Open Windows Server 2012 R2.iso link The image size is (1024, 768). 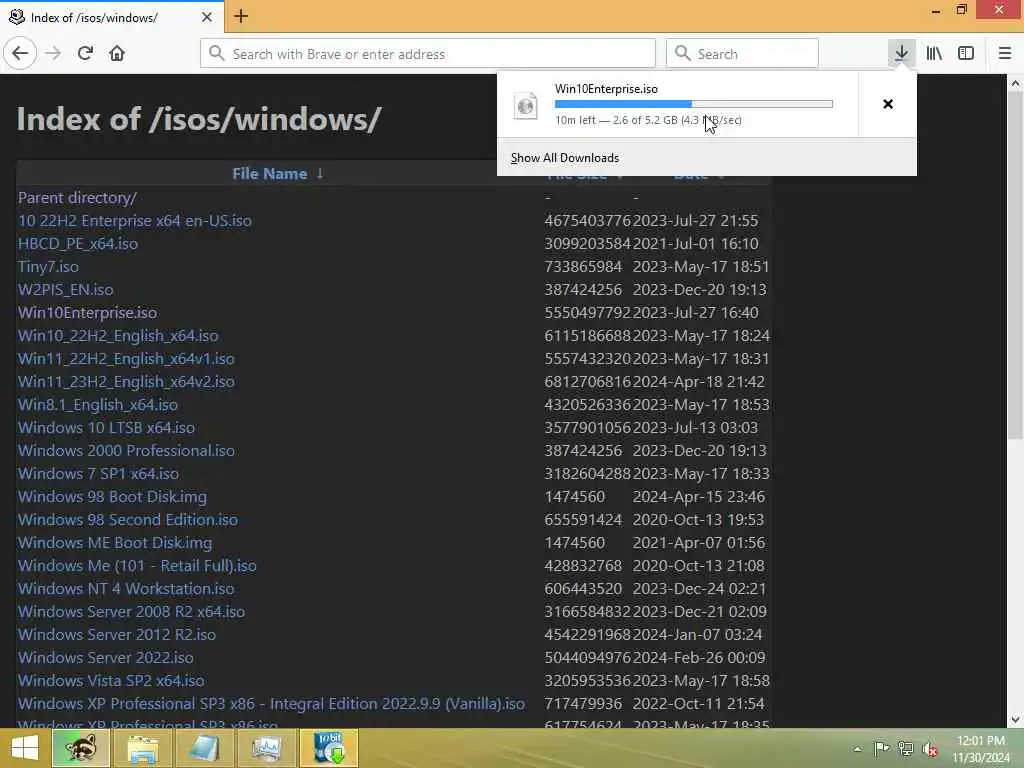pos(116,634)
